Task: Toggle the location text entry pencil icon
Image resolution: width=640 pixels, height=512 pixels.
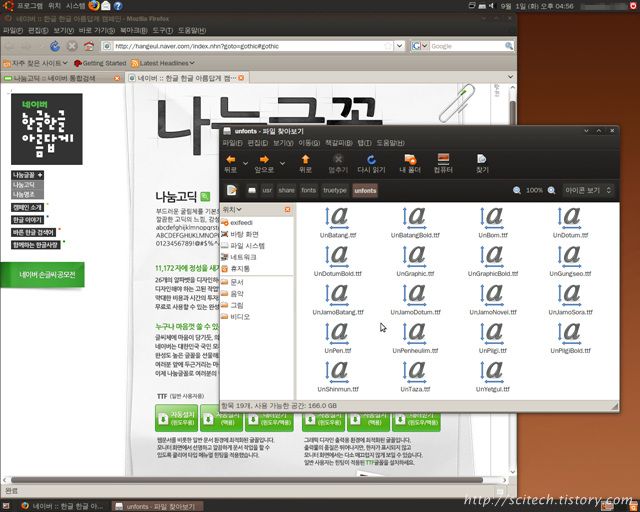Action: pos(232,190)
